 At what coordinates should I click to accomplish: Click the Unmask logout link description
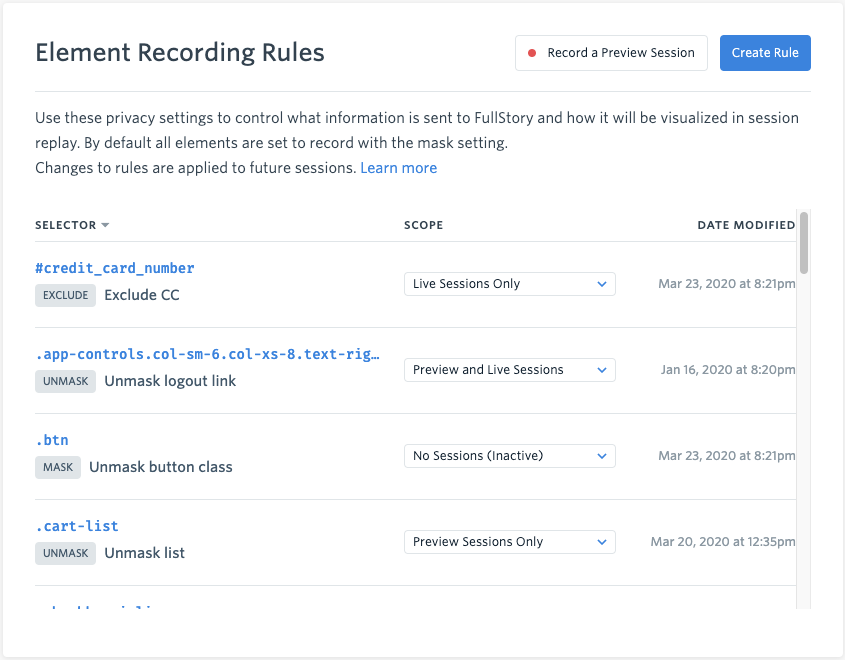[x=170, y=381]
